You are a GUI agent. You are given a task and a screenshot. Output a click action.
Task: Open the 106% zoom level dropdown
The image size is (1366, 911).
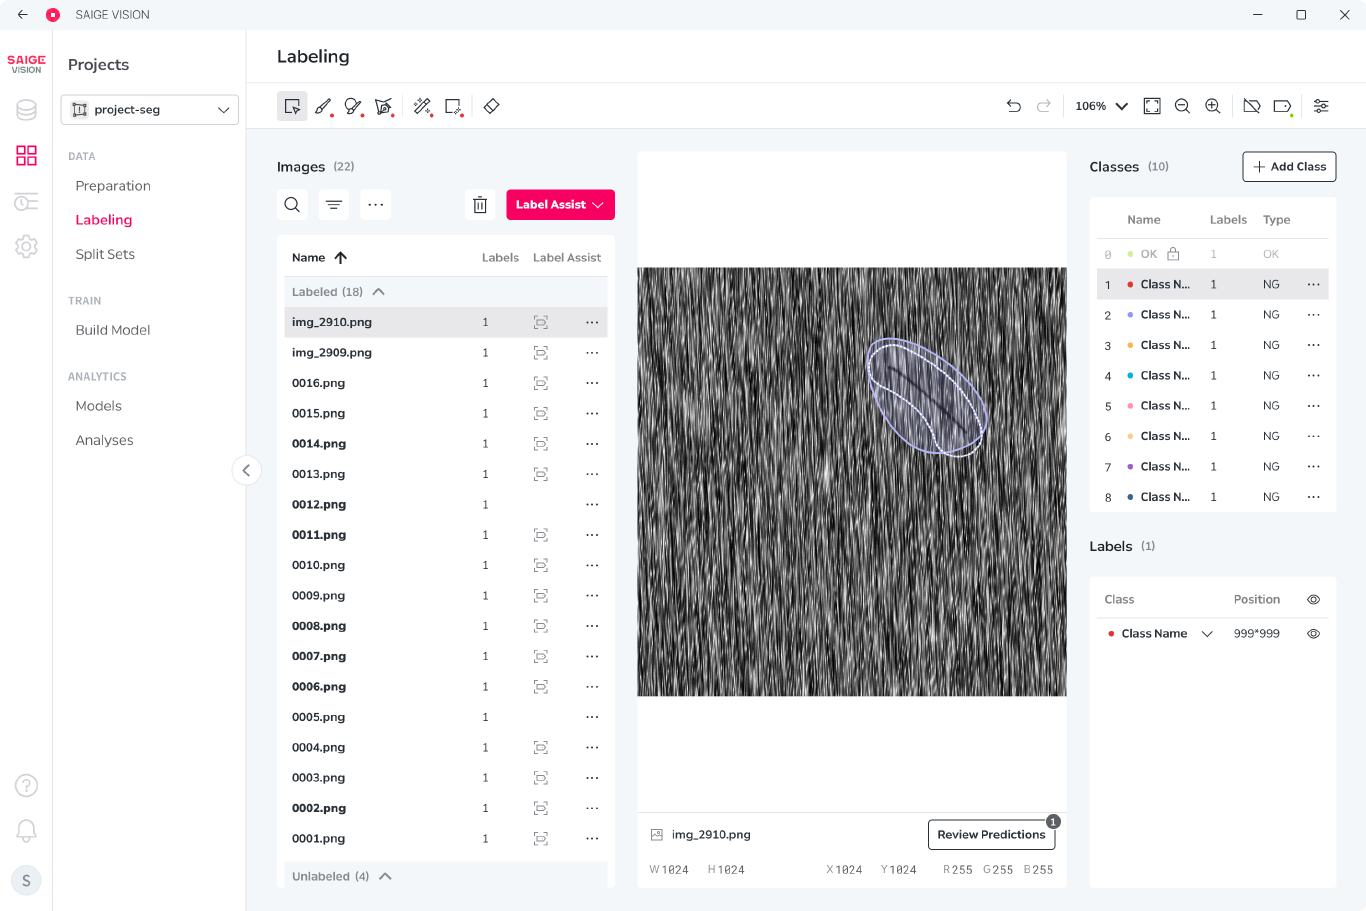1102,106
